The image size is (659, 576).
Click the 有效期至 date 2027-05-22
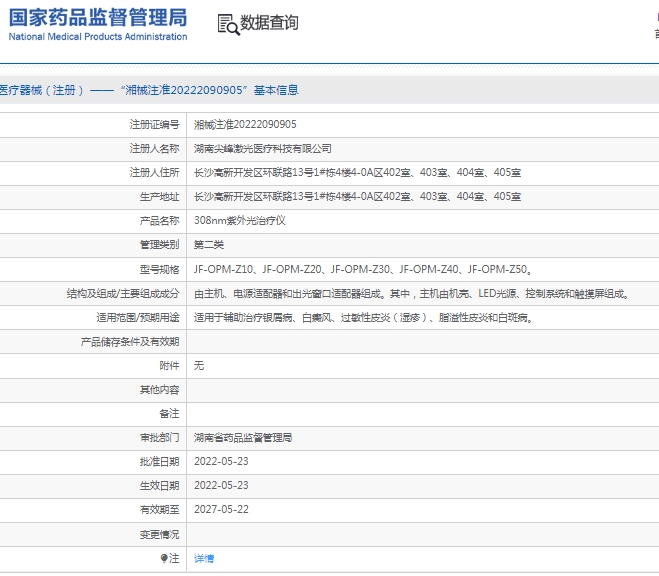[220, 510]
